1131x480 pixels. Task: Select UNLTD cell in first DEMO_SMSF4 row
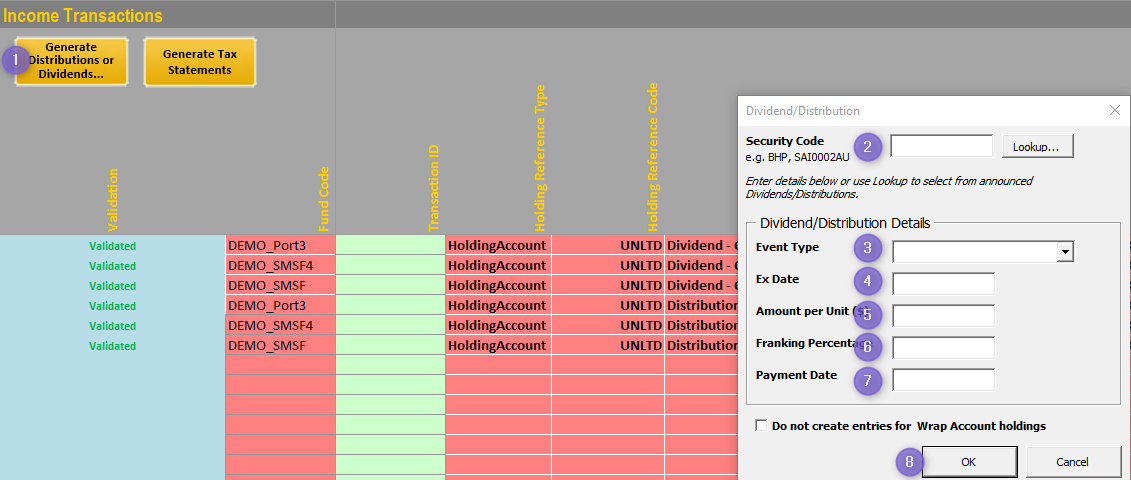[x=608, y=265]
